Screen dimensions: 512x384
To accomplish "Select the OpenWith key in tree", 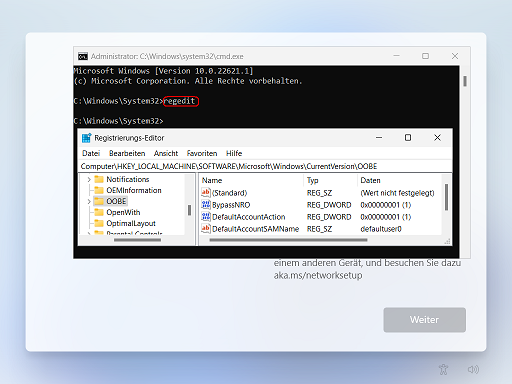I will tap(117, 212).
